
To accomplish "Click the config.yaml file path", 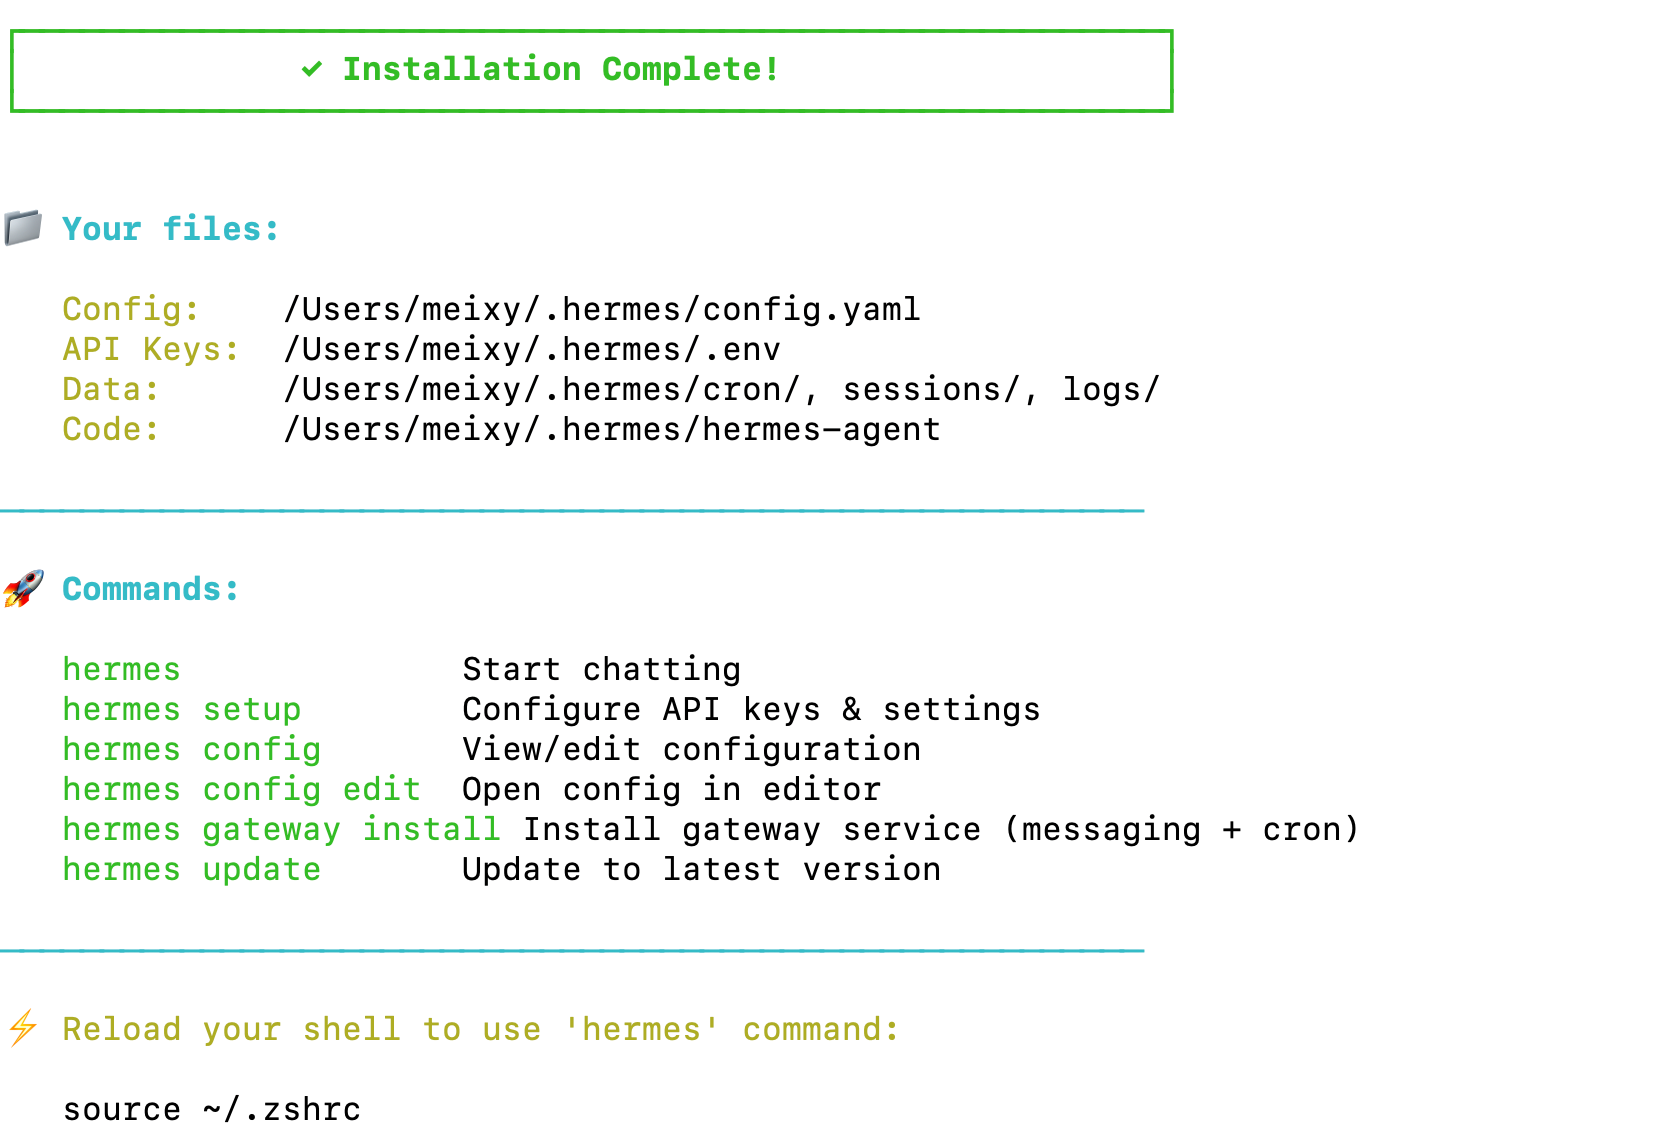I will coord(602,309).
